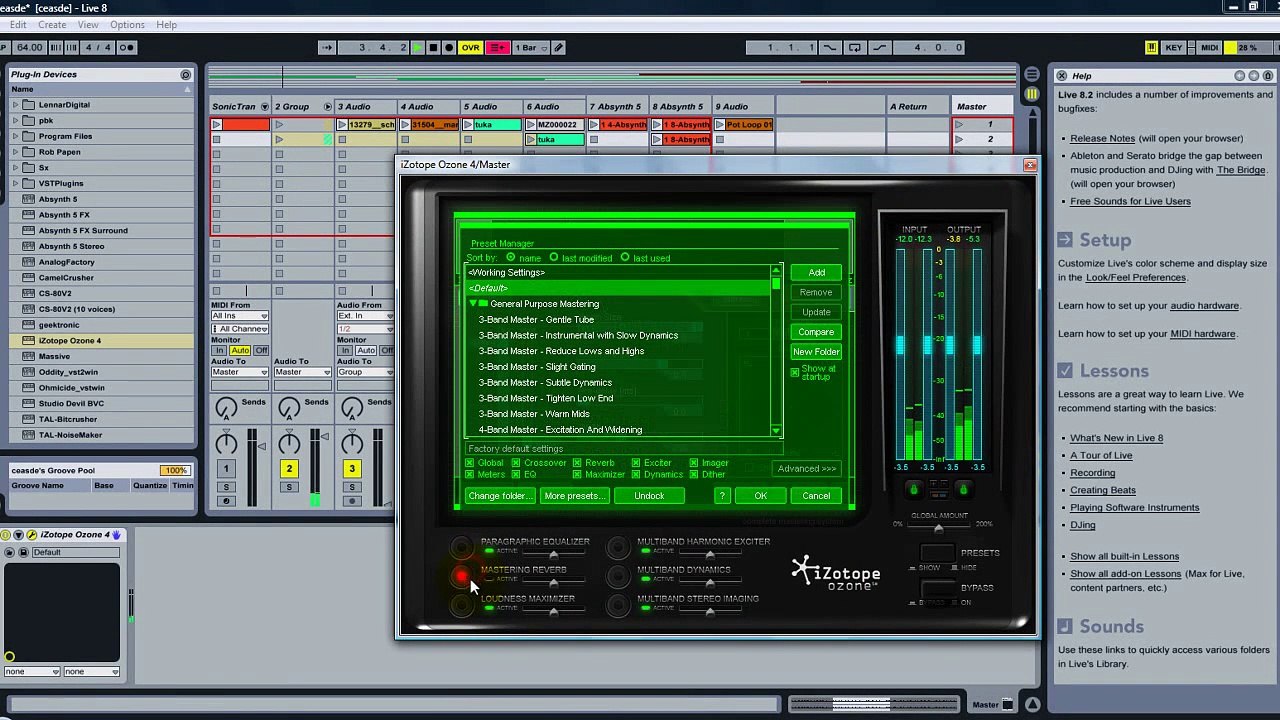1280x720 pixels.
Task: Open the quantization 1 Bar dropdown
Action: pyautogui.click(x=532, y=47)
